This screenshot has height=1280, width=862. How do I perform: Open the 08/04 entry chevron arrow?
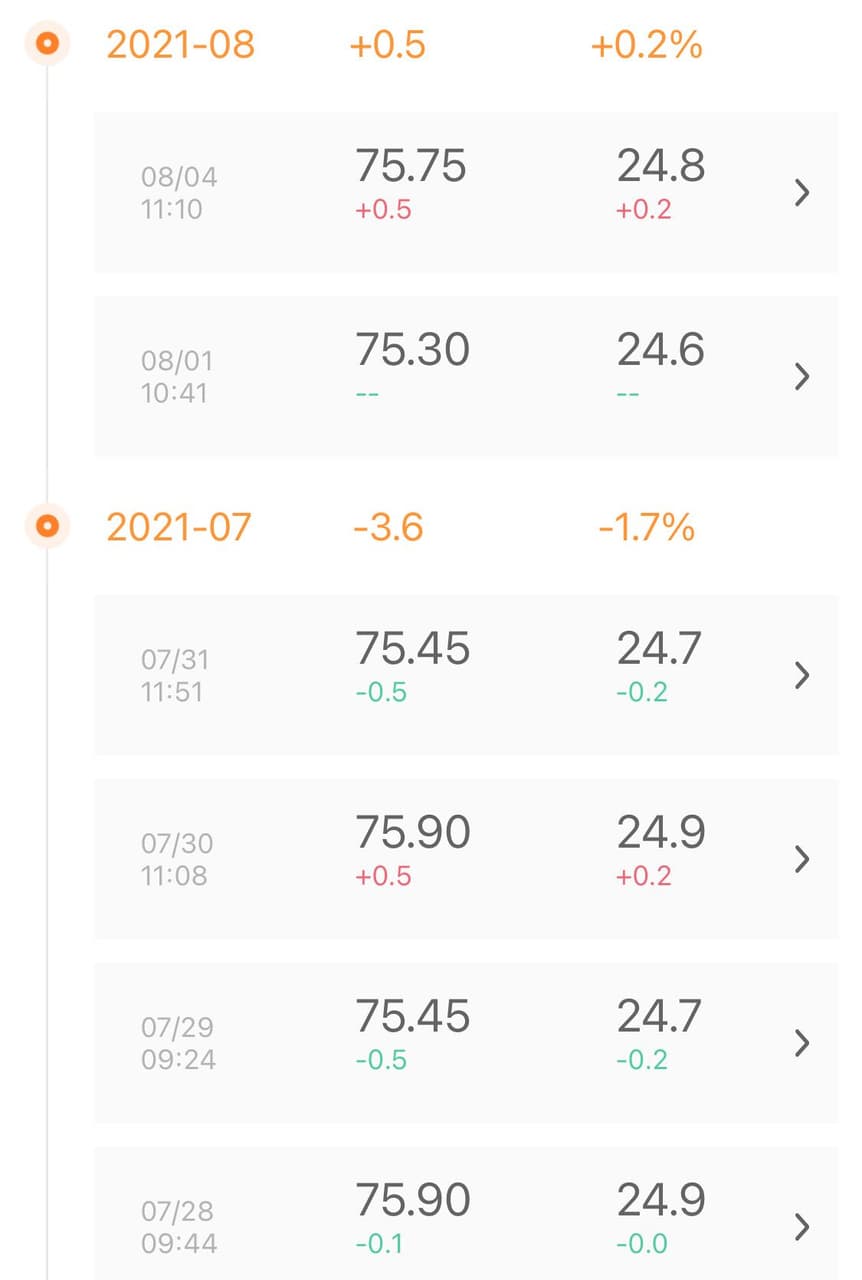[800, 193]
